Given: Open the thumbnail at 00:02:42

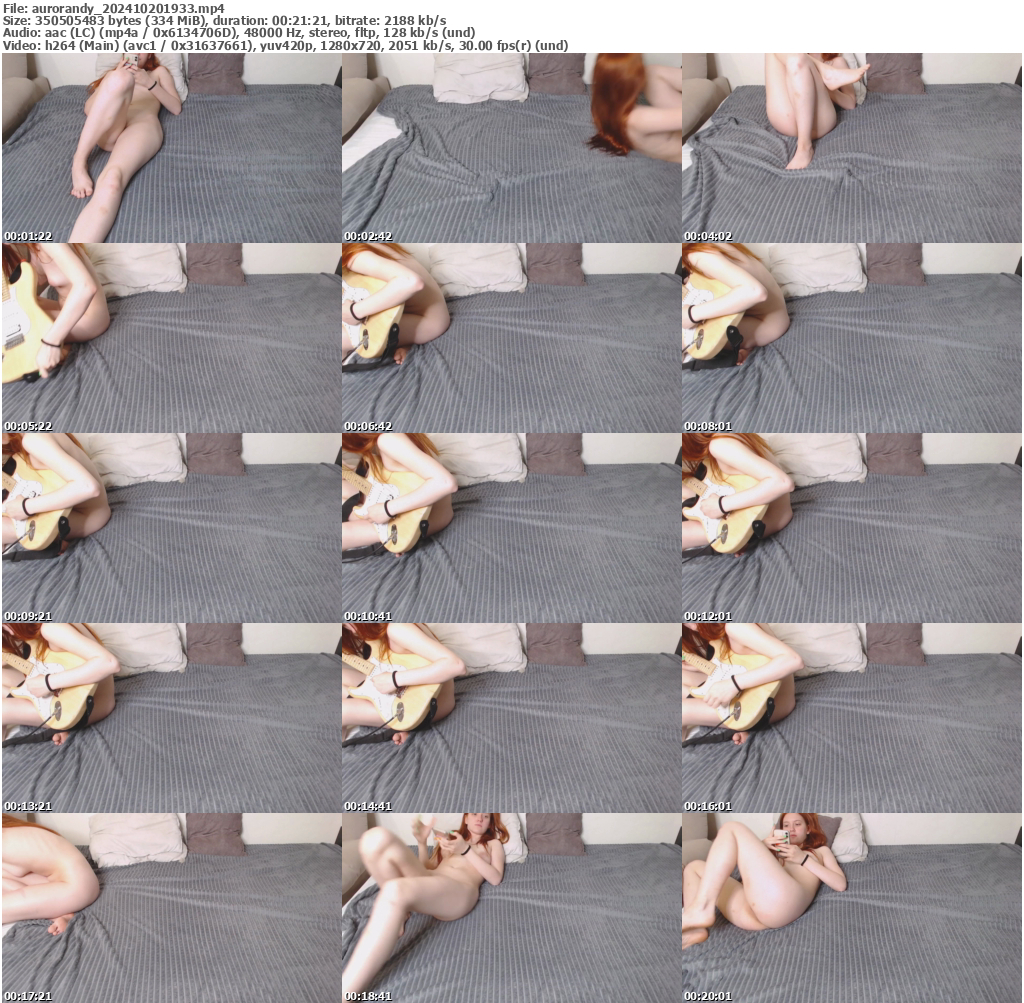Looking at the screenshot, I should (x=512, y=148).
